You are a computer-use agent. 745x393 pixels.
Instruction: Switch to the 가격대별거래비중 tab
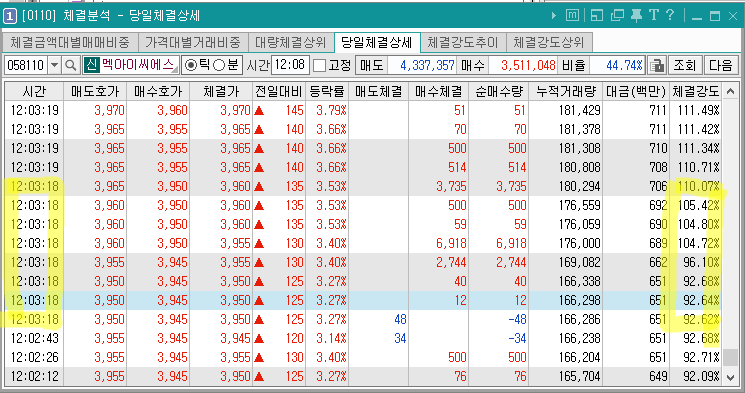point(193,43)
